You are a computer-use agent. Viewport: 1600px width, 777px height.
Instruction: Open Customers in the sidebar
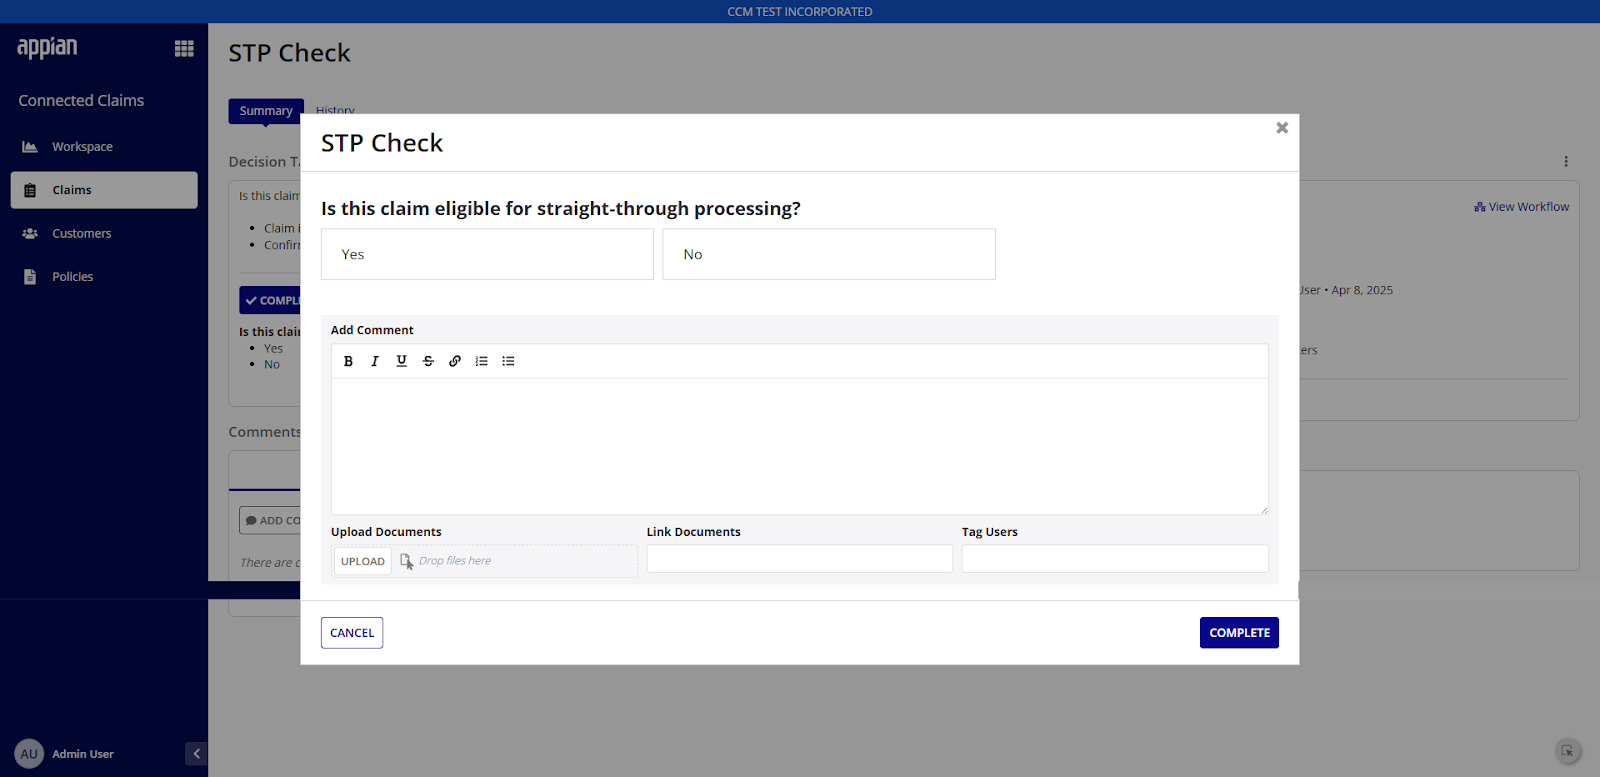point(104,234)
